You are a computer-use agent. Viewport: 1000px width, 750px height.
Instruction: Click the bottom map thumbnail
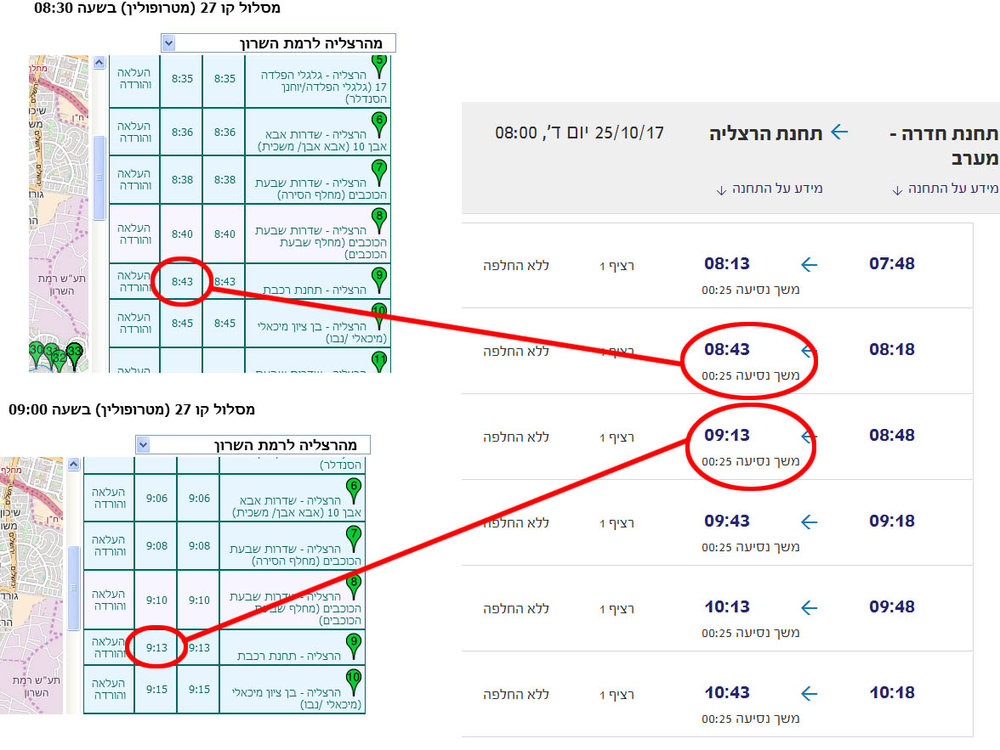32,585
